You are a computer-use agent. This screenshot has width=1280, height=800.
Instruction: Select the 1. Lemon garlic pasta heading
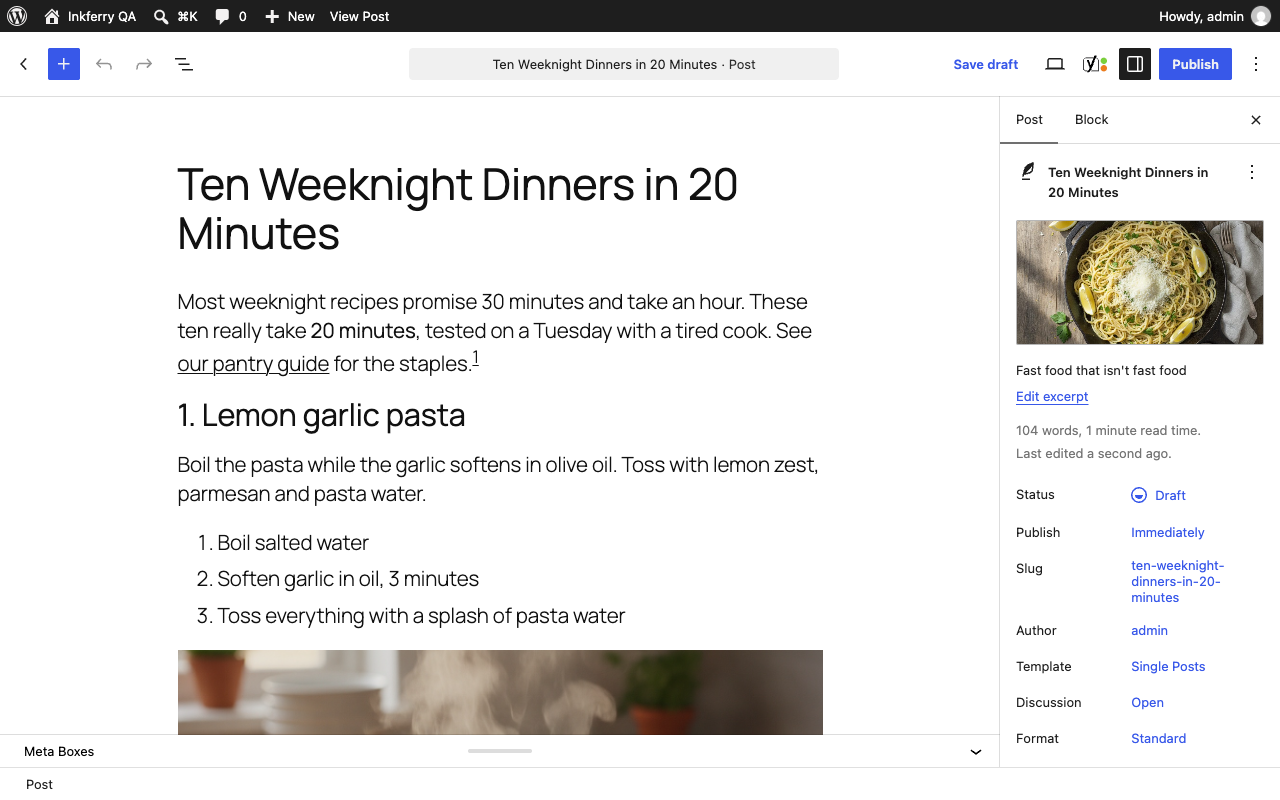(x=321, y=415)
